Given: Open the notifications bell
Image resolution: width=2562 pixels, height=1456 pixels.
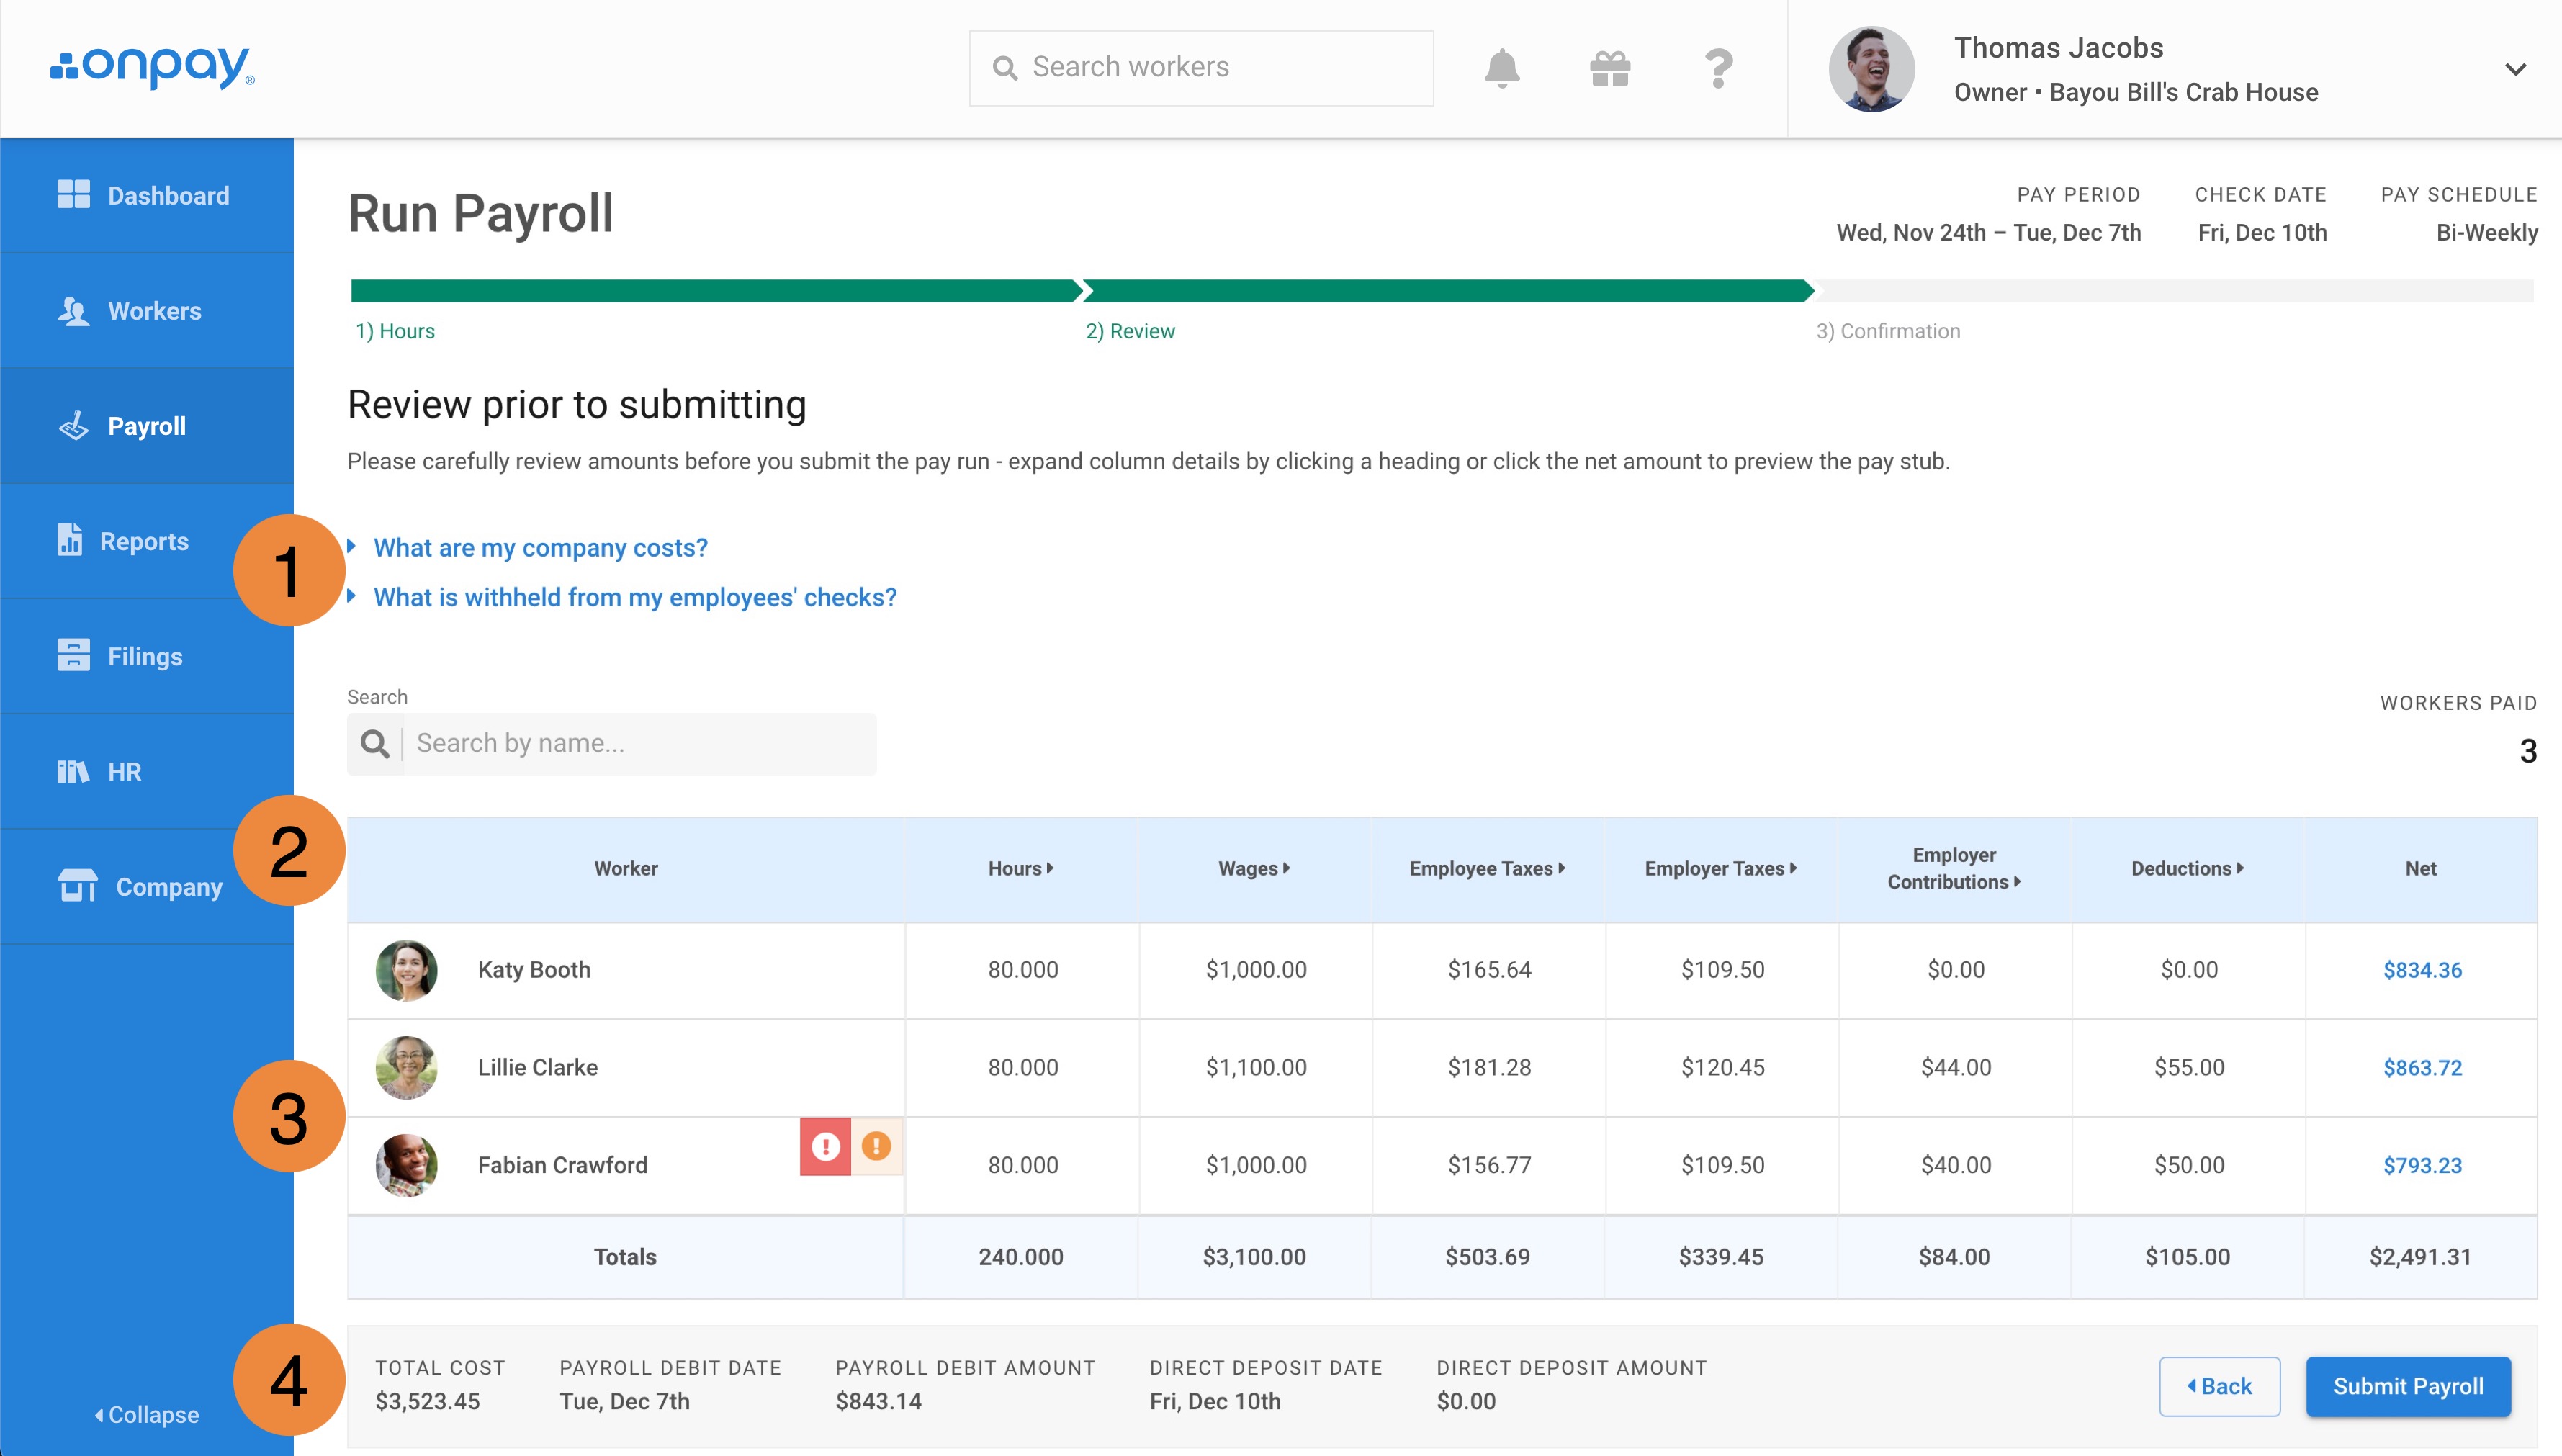Looking at the screenshot, I should coord(1501,68).
